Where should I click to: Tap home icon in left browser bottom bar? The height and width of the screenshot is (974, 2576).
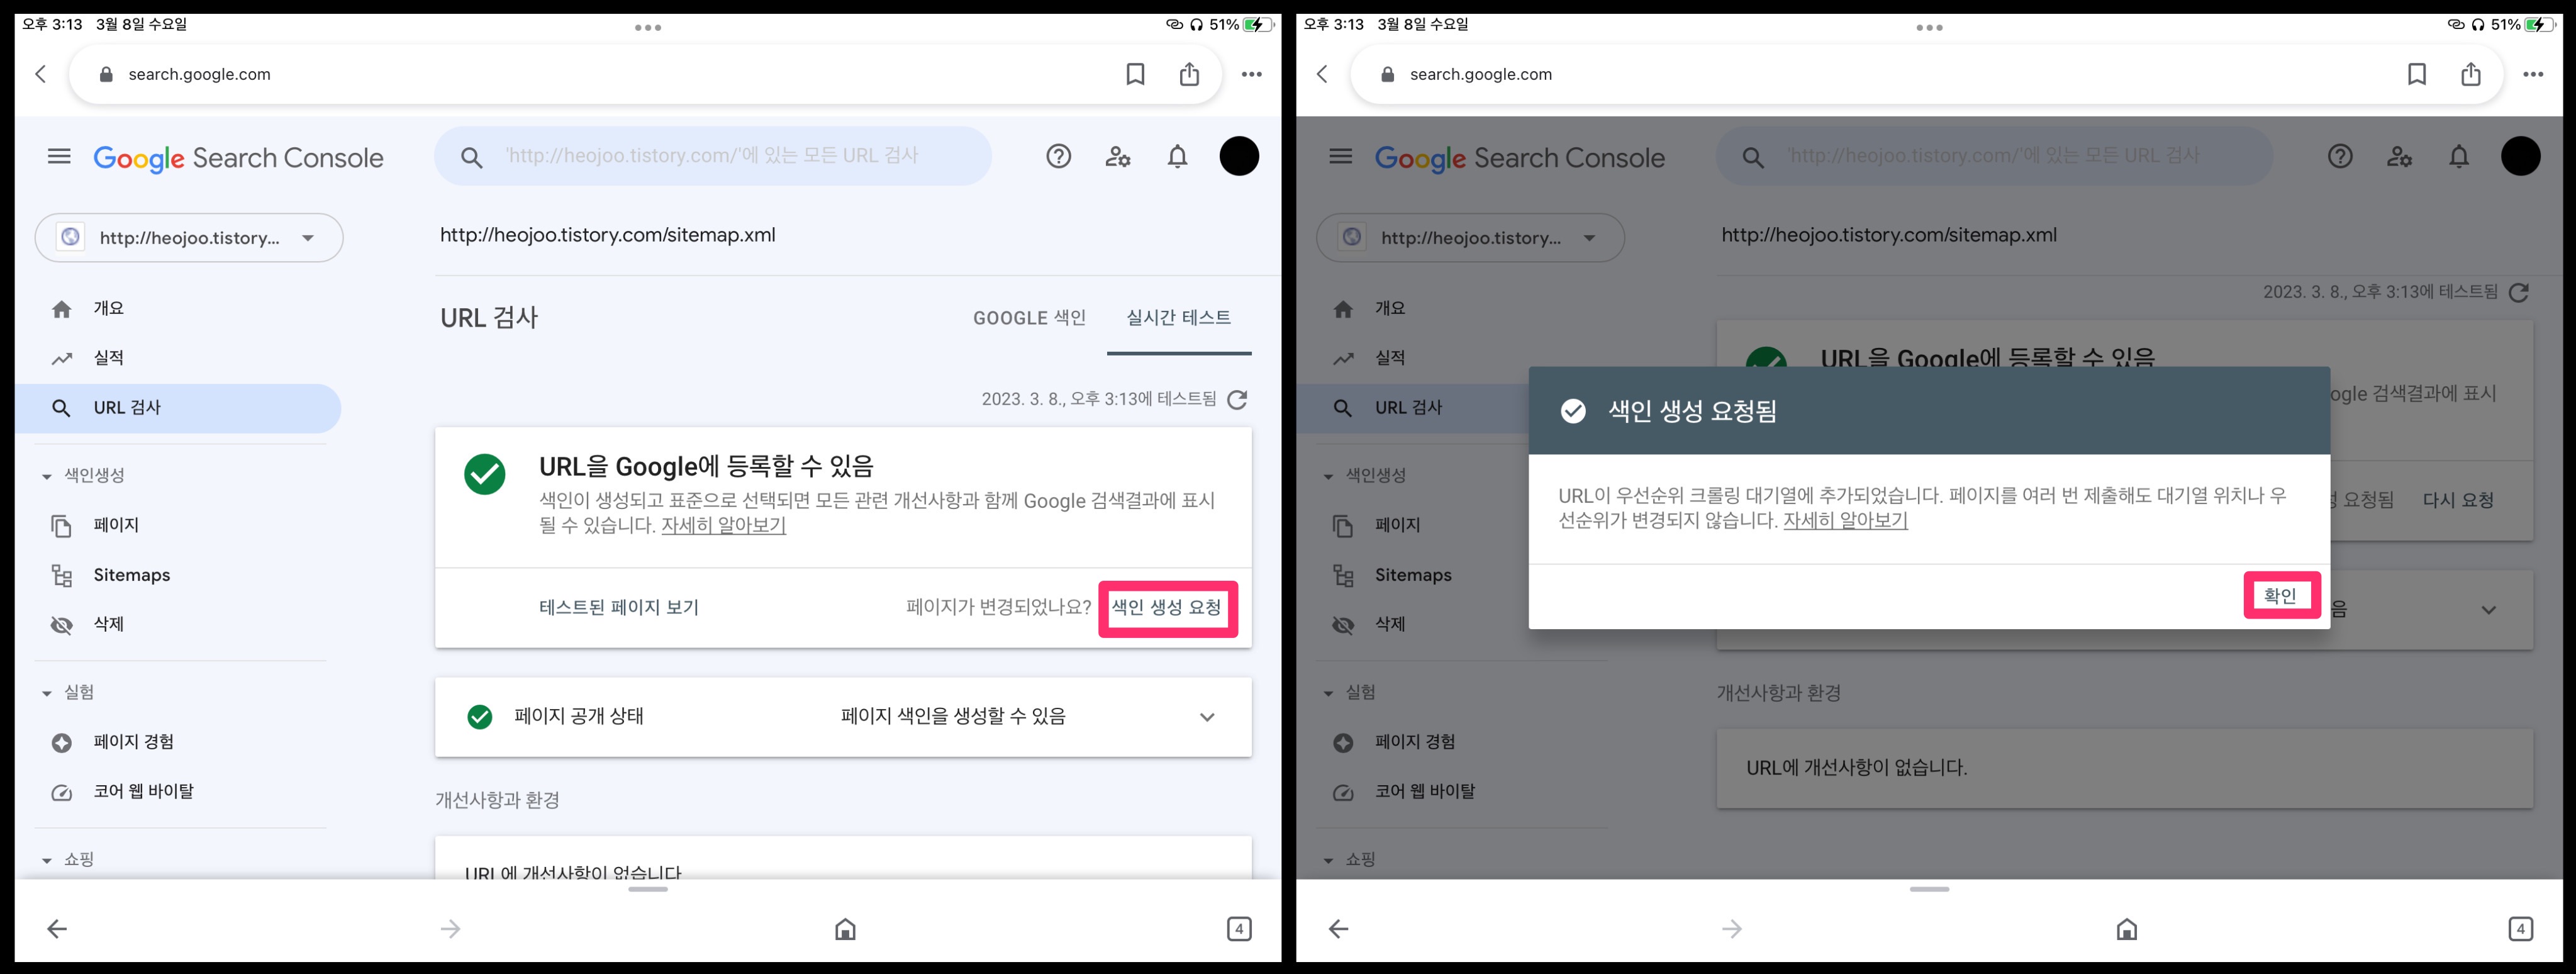point(845,929)
